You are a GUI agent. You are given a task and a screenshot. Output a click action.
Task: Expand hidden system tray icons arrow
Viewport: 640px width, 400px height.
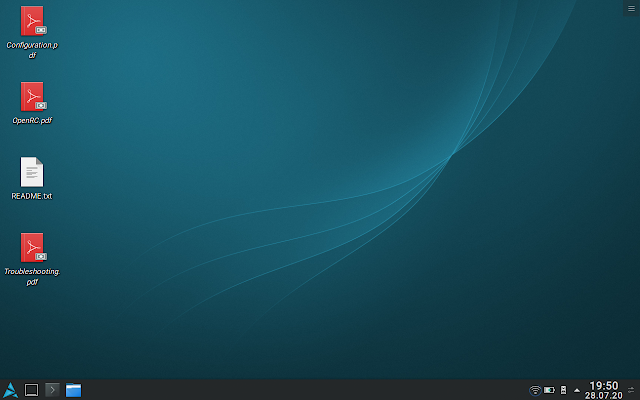pyautogui.click(x=577, y=391)
